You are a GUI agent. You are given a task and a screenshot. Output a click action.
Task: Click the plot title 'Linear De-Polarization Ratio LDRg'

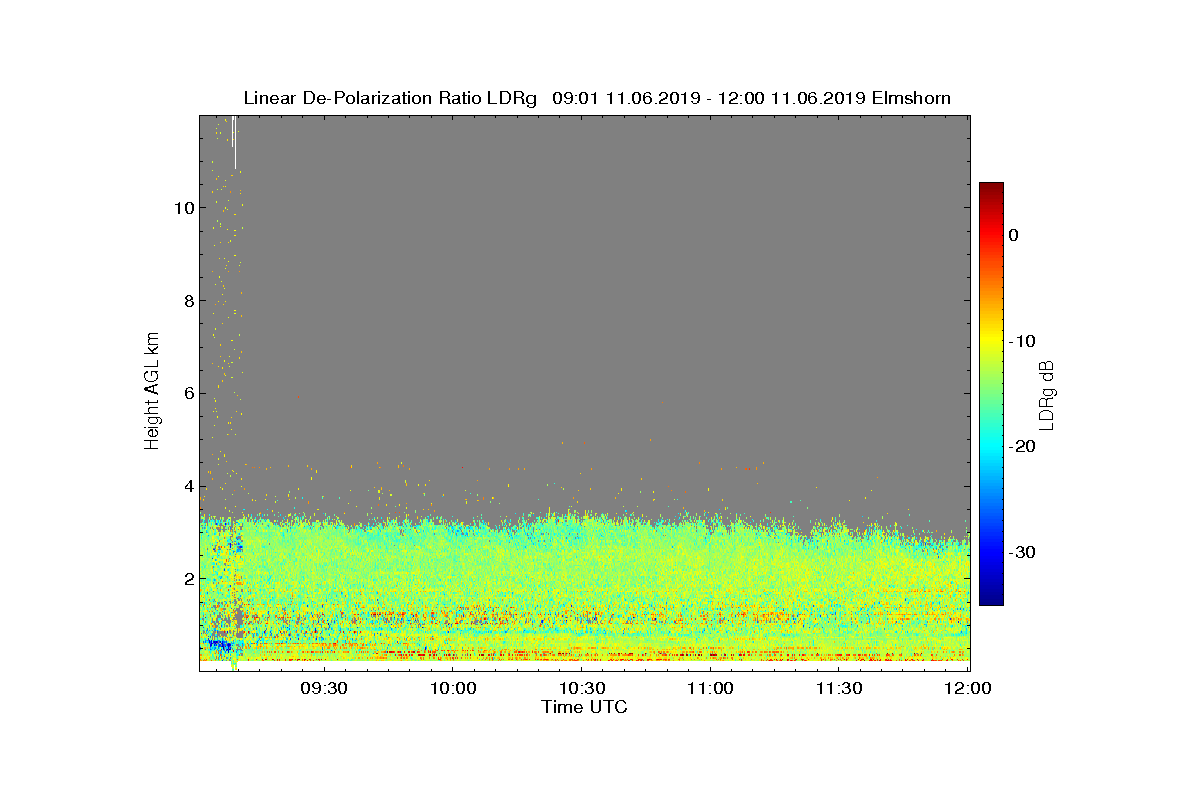tap(391, 98)
